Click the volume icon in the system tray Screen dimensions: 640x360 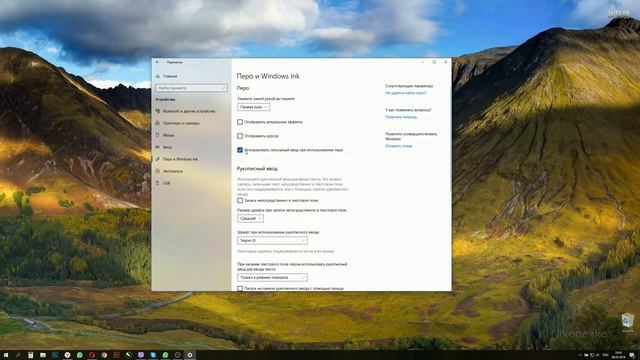pos(598,355)
